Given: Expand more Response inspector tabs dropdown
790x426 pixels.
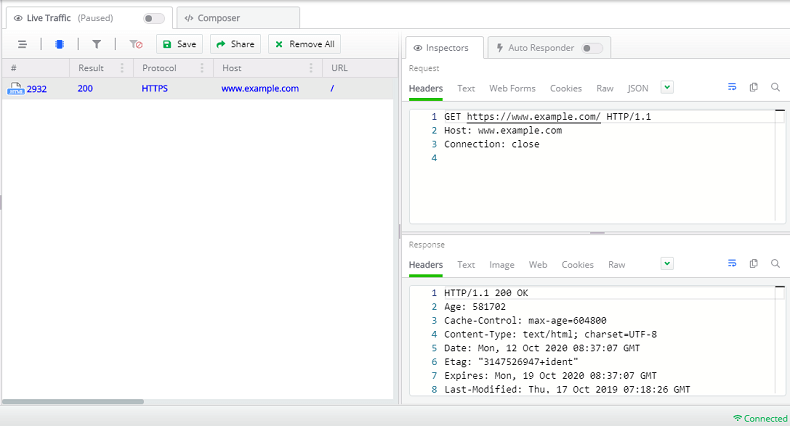Looking at the screenshot, I should 667,263.
